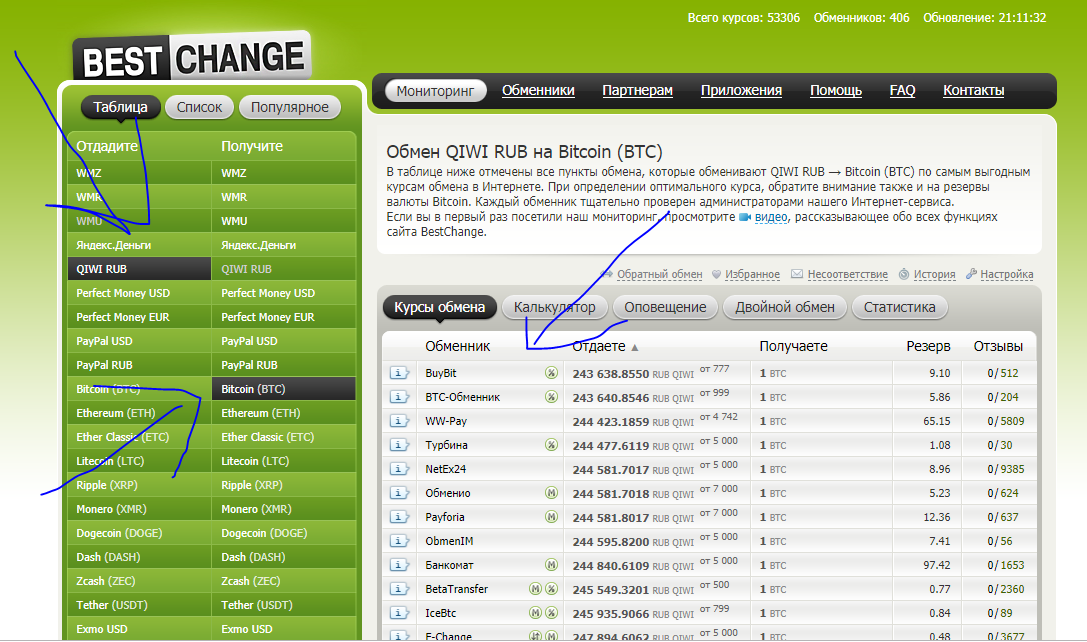The width and height of the screenshot is (1087, 642).
Task: Click the percent badge next to BTC-Обменник
Action: coord(551,397)
